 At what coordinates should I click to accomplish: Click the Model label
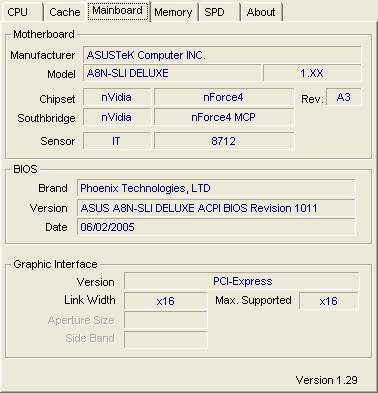point(61,74)
